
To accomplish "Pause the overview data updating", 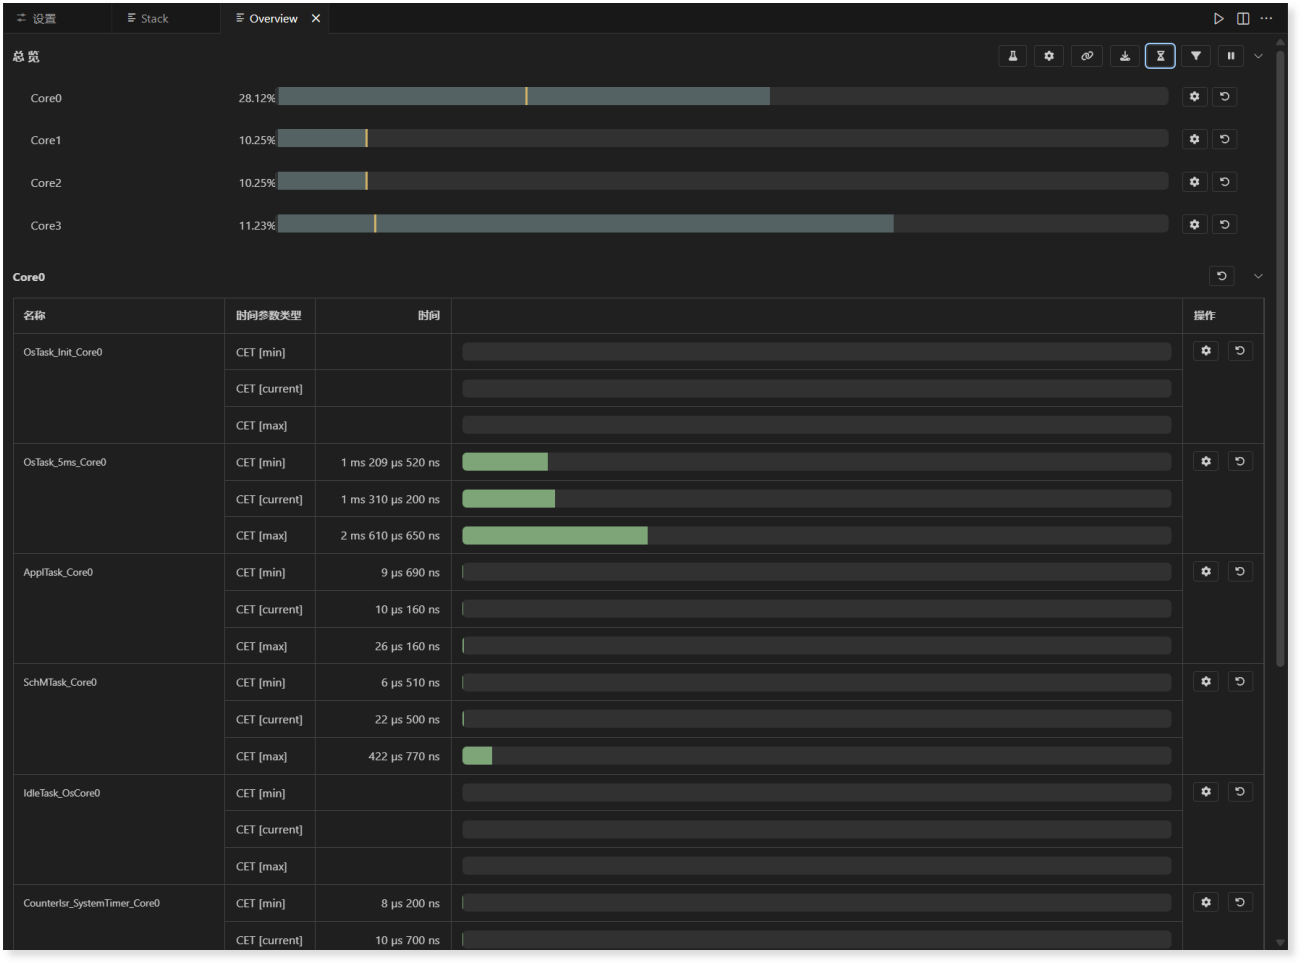I will click(1231, 56).
